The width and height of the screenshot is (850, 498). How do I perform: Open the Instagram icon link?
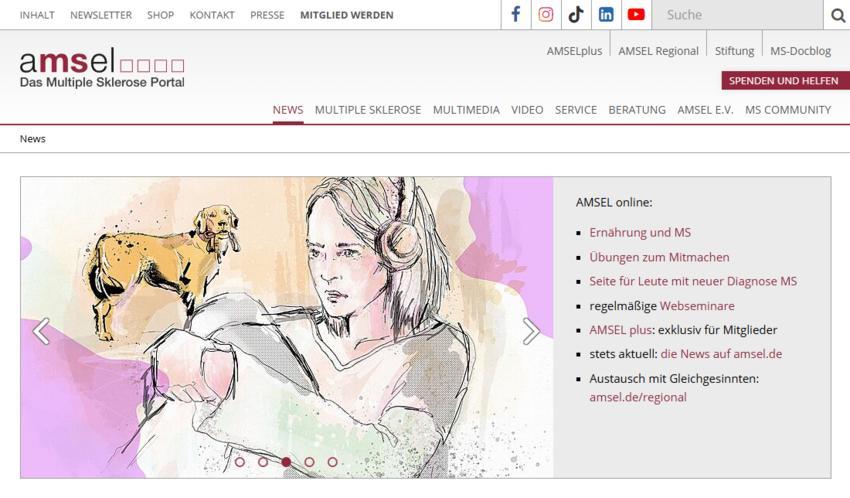[x=546, y=15]
